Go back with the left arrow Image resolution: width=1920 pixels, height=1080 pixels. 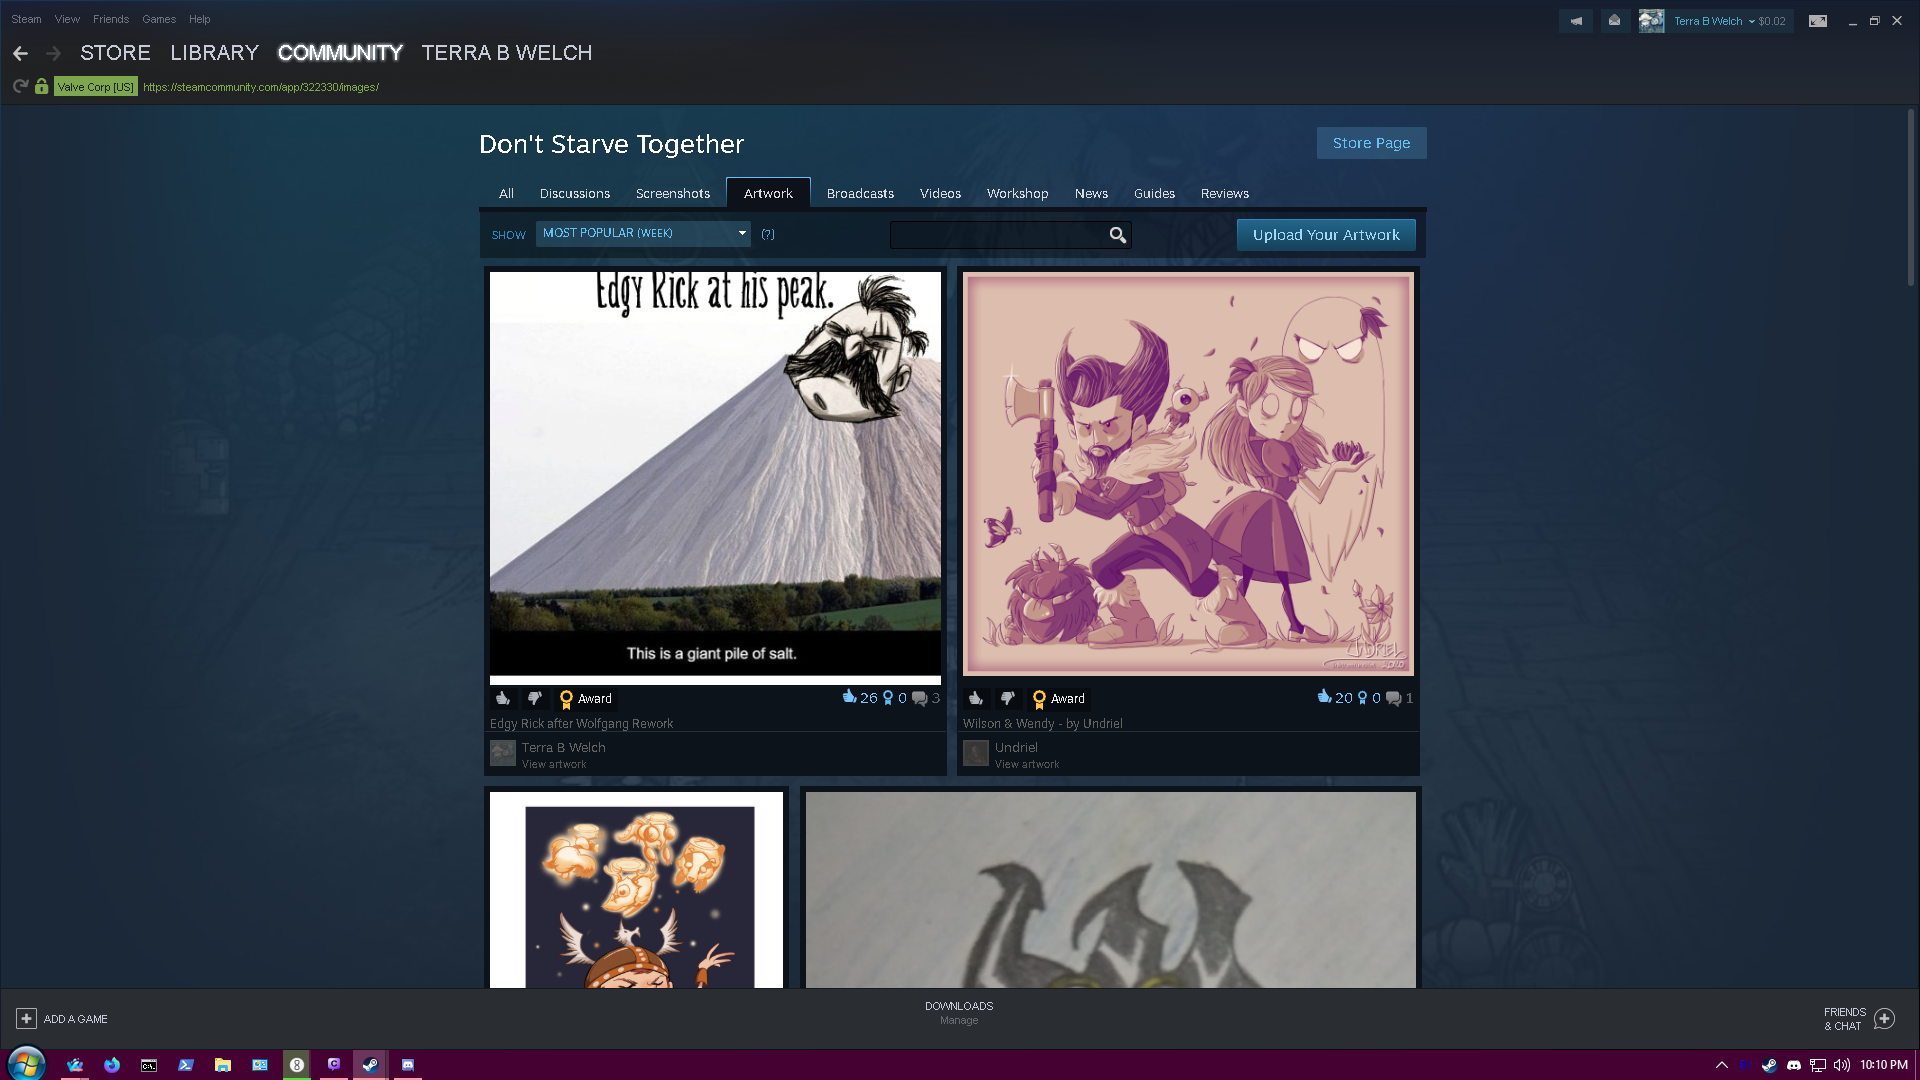[21, 53]
